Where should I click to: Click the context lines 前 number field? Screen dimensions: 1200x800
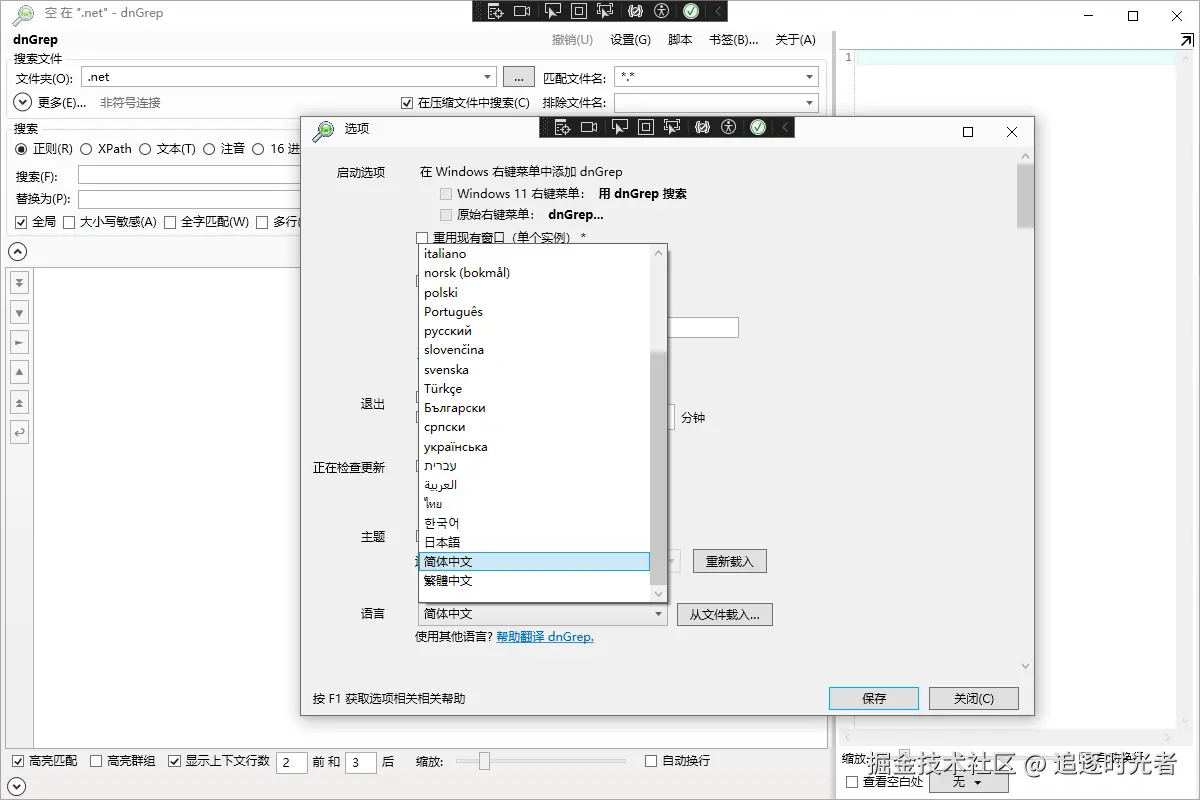pyautogui.click(x=292, y=762)
